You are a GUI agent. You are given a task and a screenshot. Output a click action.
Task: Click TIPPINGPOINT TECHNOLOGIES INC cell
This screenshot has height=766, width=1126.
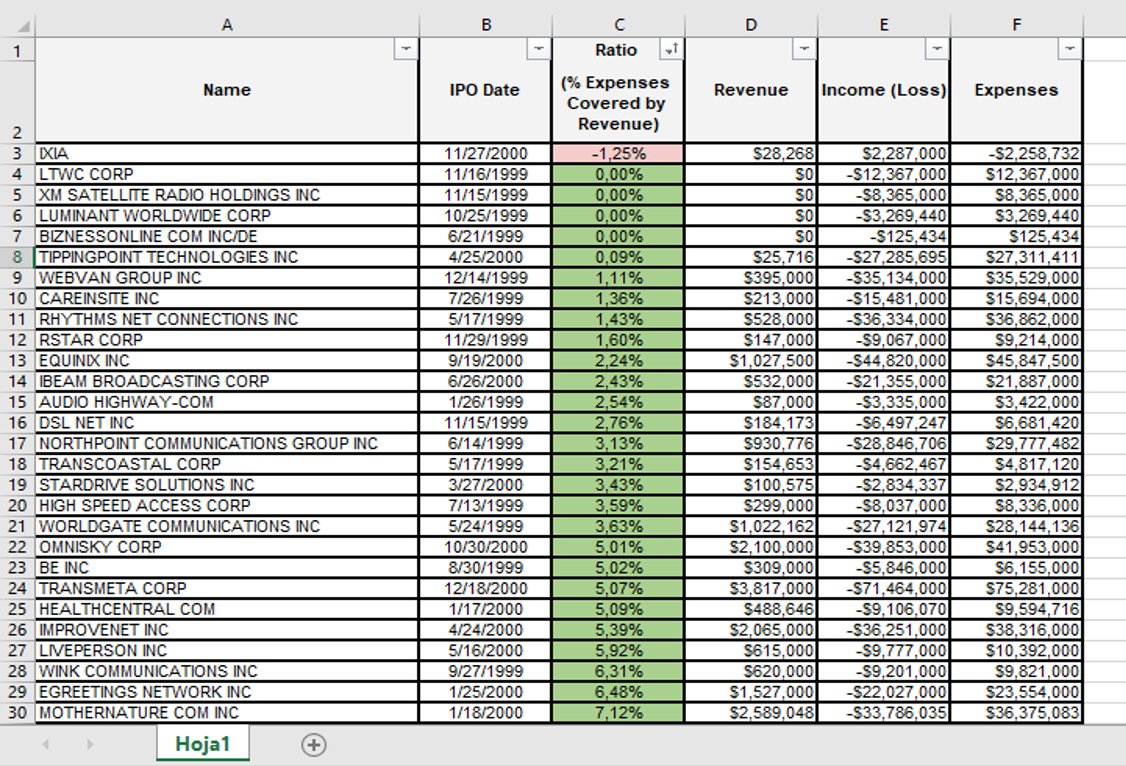[x=227, y=257]
